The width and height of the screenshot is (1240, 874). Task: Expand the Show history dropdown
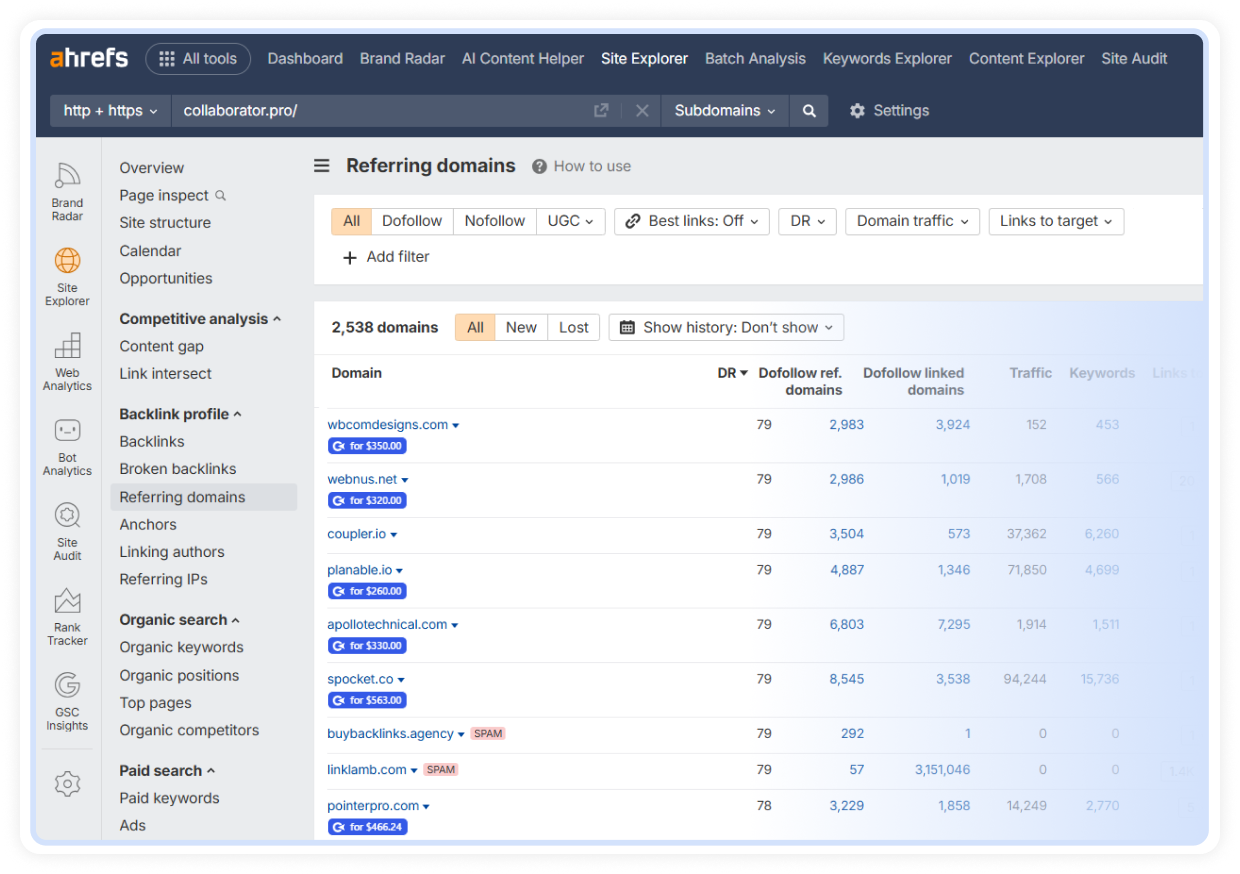point(726,327)
